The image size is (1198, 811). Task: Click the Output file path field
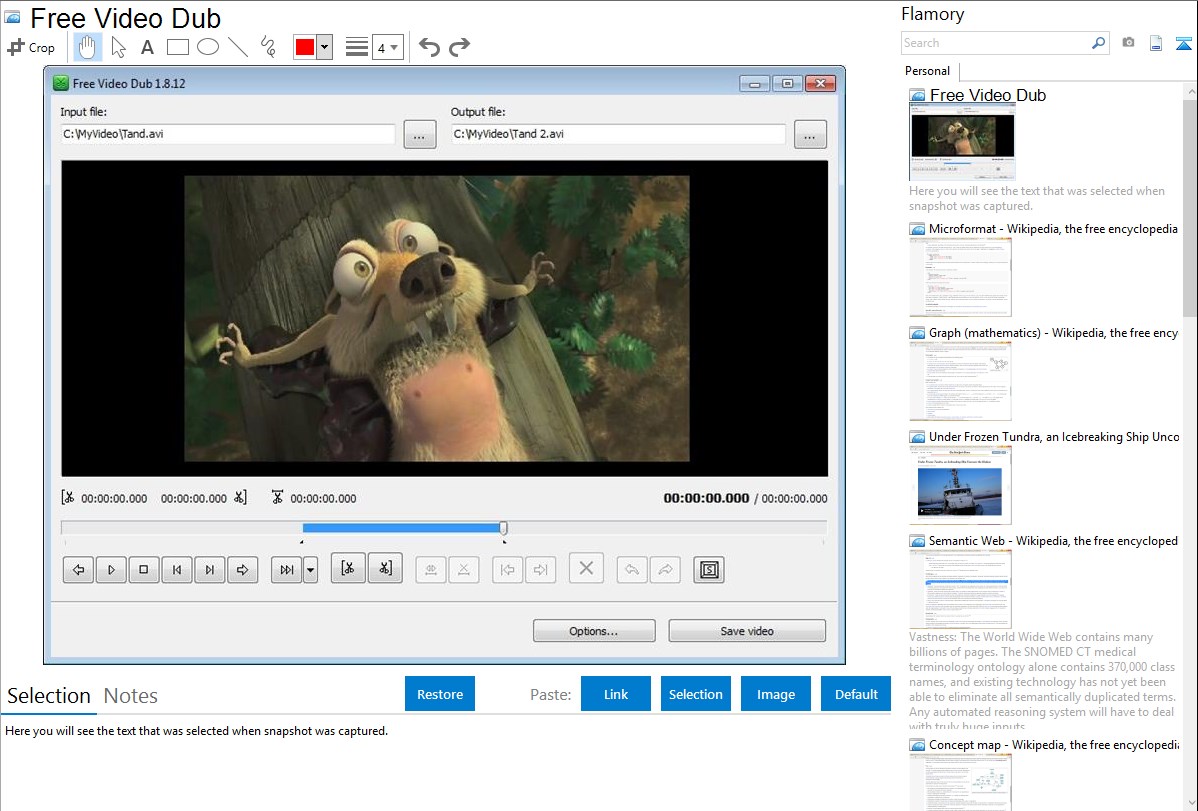coord(618,134)
